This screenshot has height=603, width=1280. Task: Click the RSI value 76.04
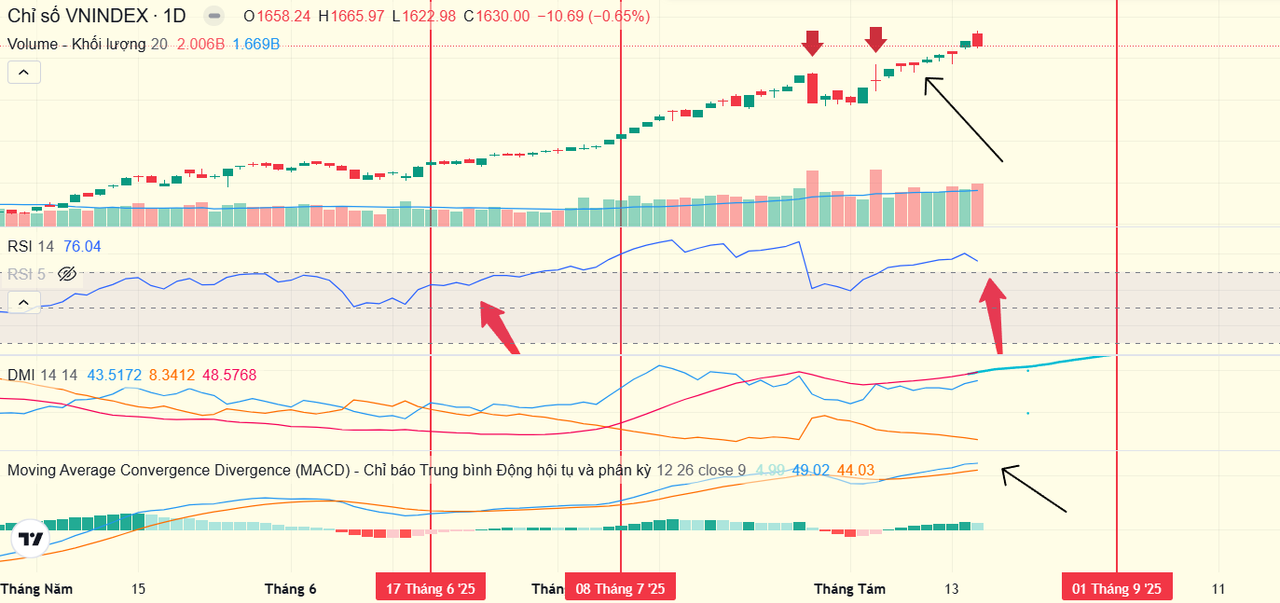pos(82,246)
